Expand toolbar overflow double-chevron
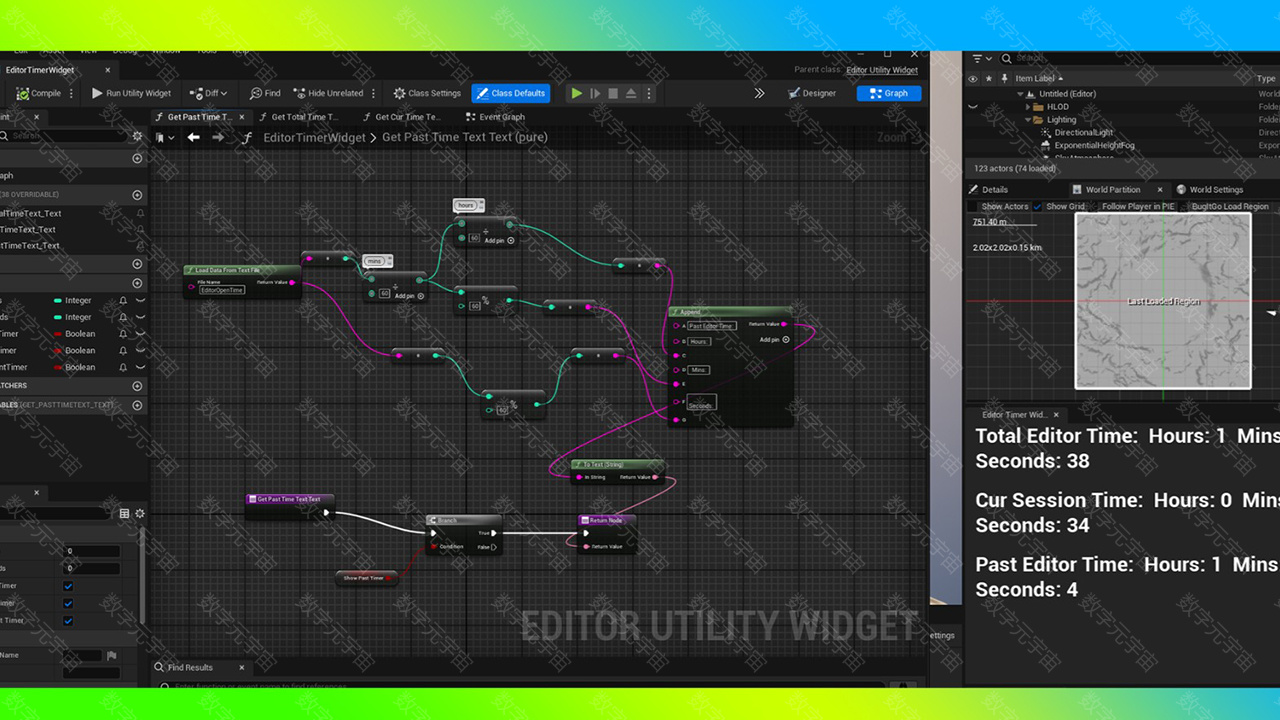The width and height of the screenshot is (1280, 720). pyautogui.click(x=759, y=93)
